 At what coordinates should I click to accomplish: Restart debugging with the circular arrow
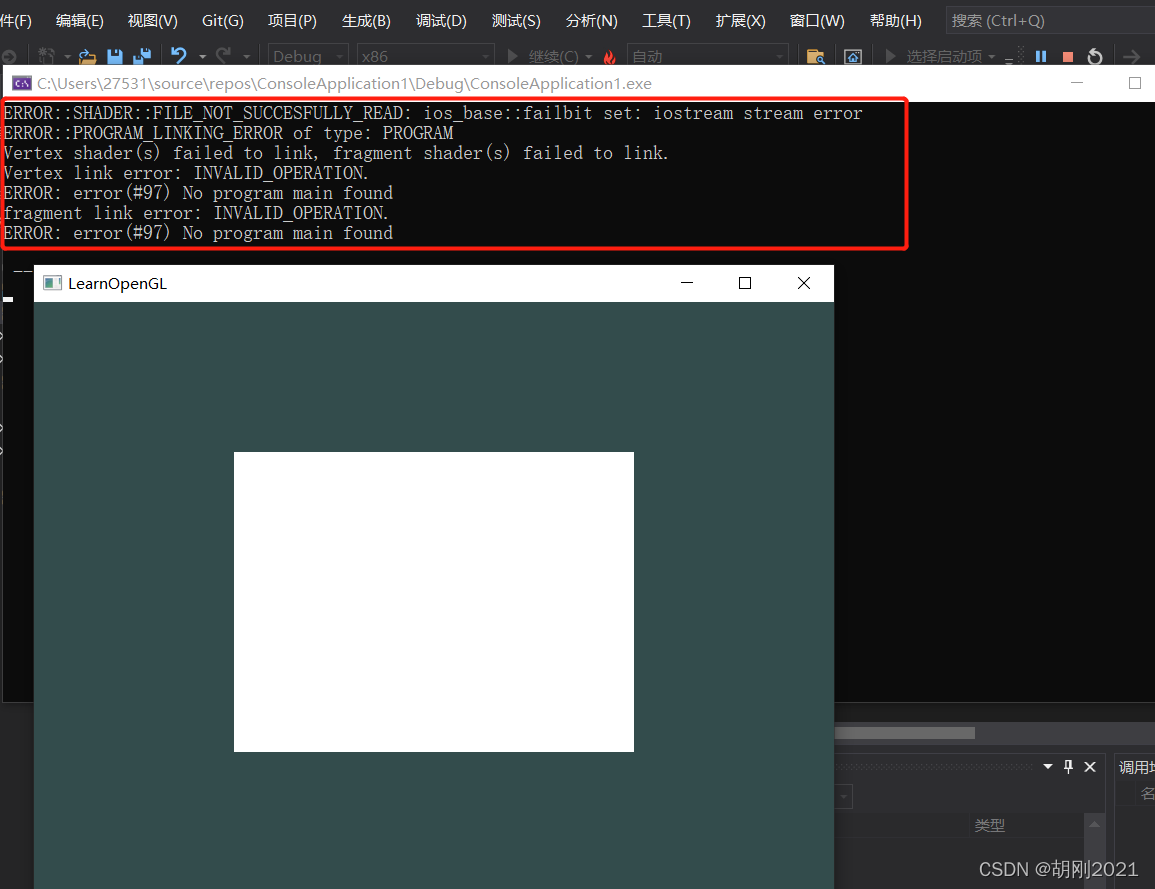[1095, 56]
